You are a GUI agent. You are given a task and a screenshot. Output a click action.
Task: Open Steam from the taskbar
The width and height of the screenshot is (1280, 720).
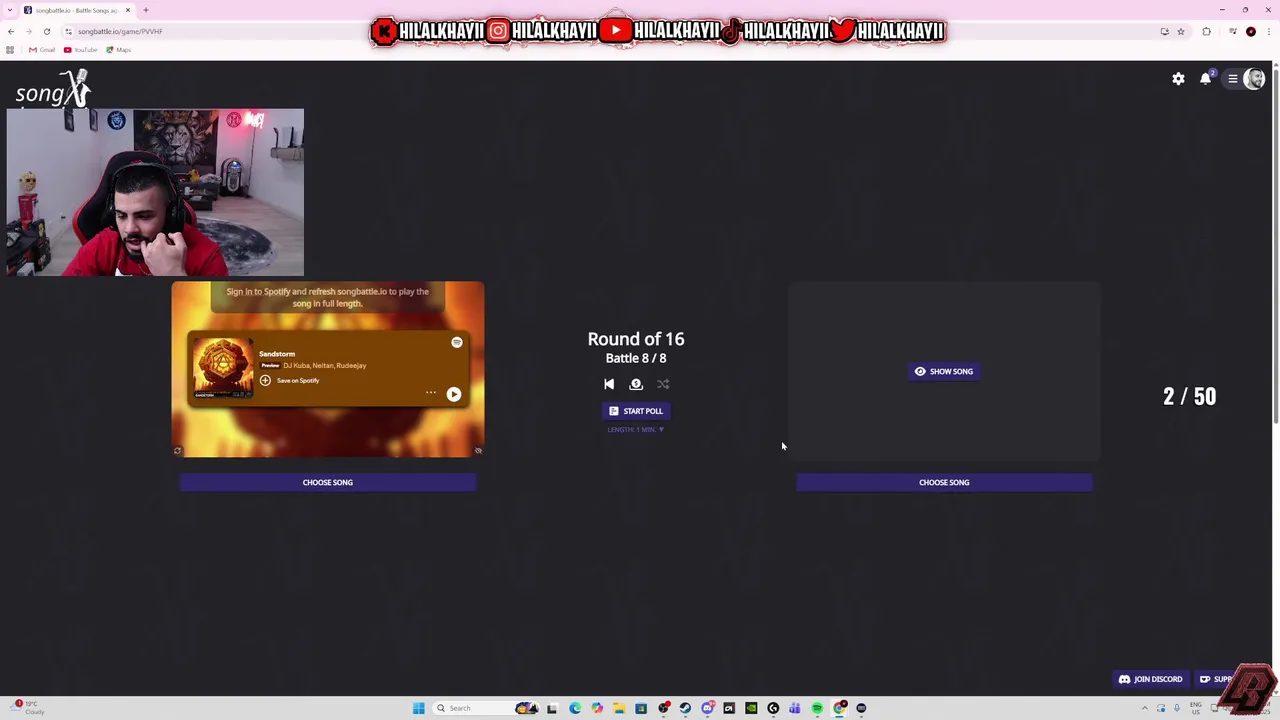tap(685, 708)
